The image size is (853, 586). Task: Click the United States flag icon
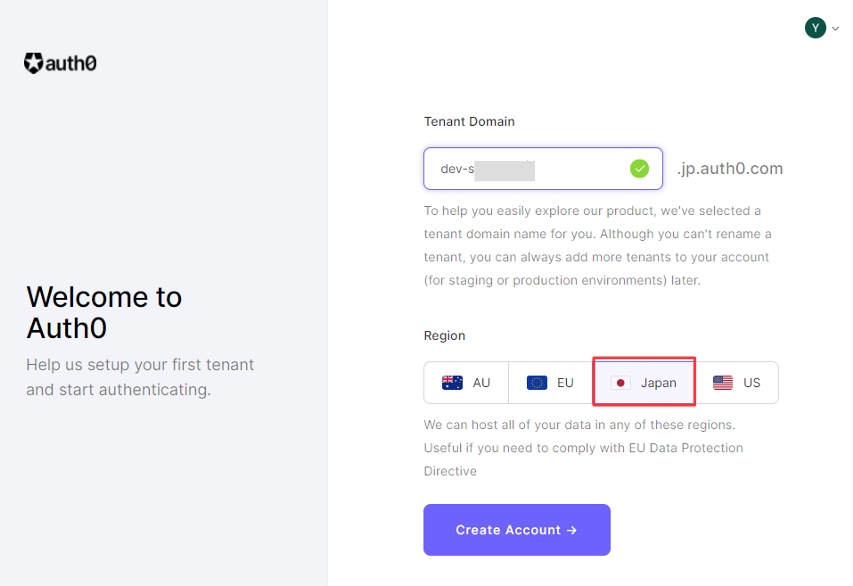point(723,383)
